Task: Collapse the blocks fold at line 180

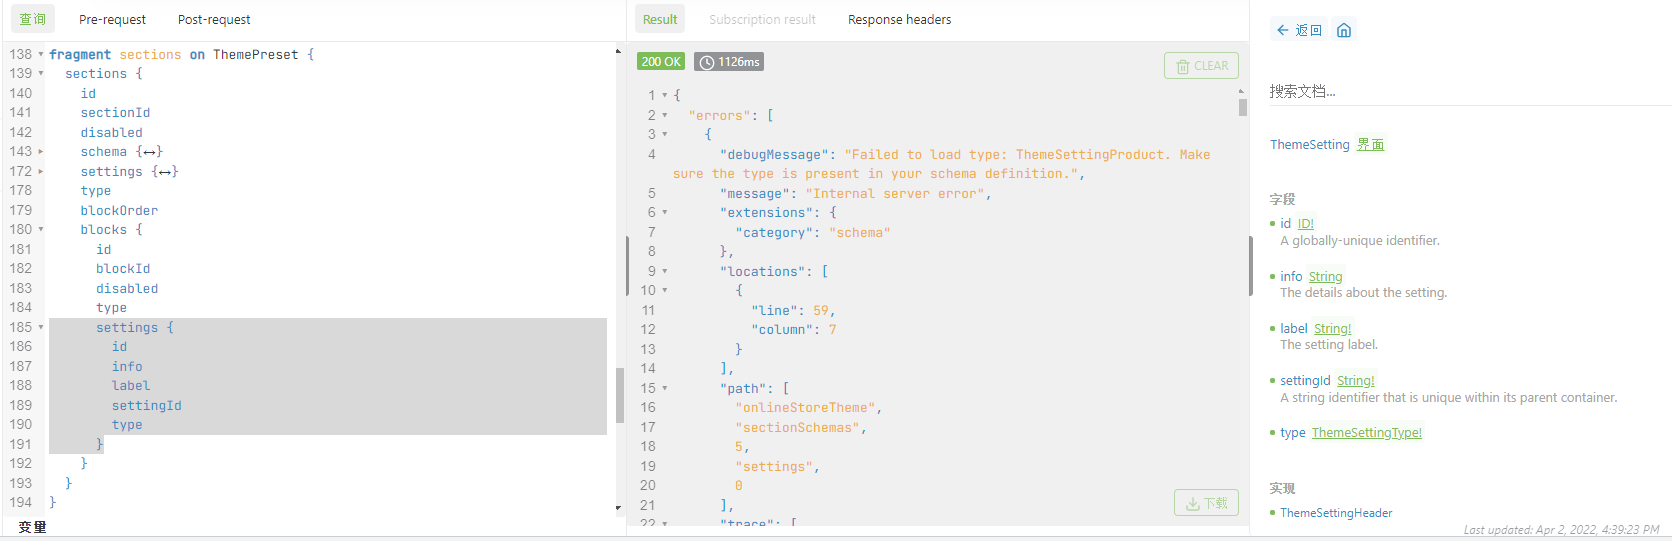Action: pos(41,230)
